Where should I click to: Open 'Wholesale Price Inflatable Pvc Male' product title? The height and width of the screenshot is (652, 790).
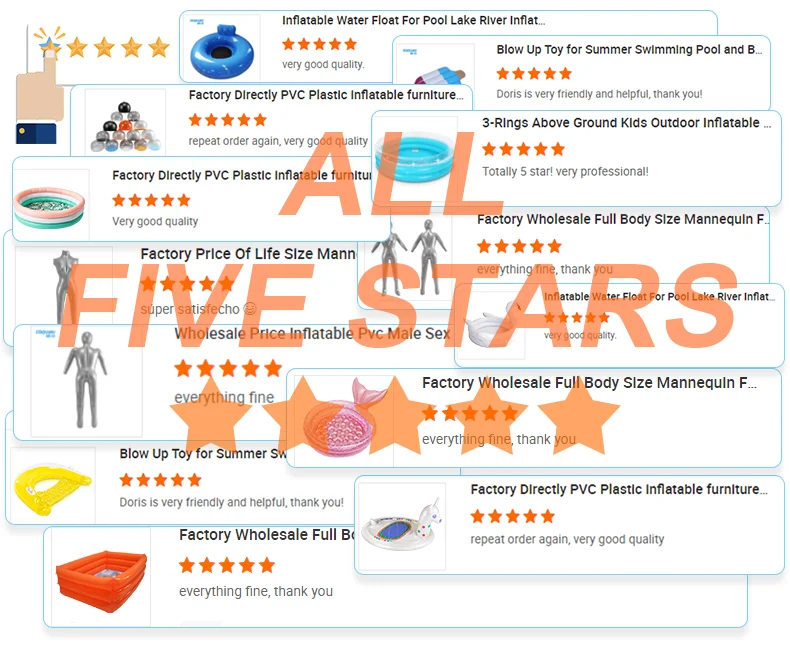[x=312, y=334]
